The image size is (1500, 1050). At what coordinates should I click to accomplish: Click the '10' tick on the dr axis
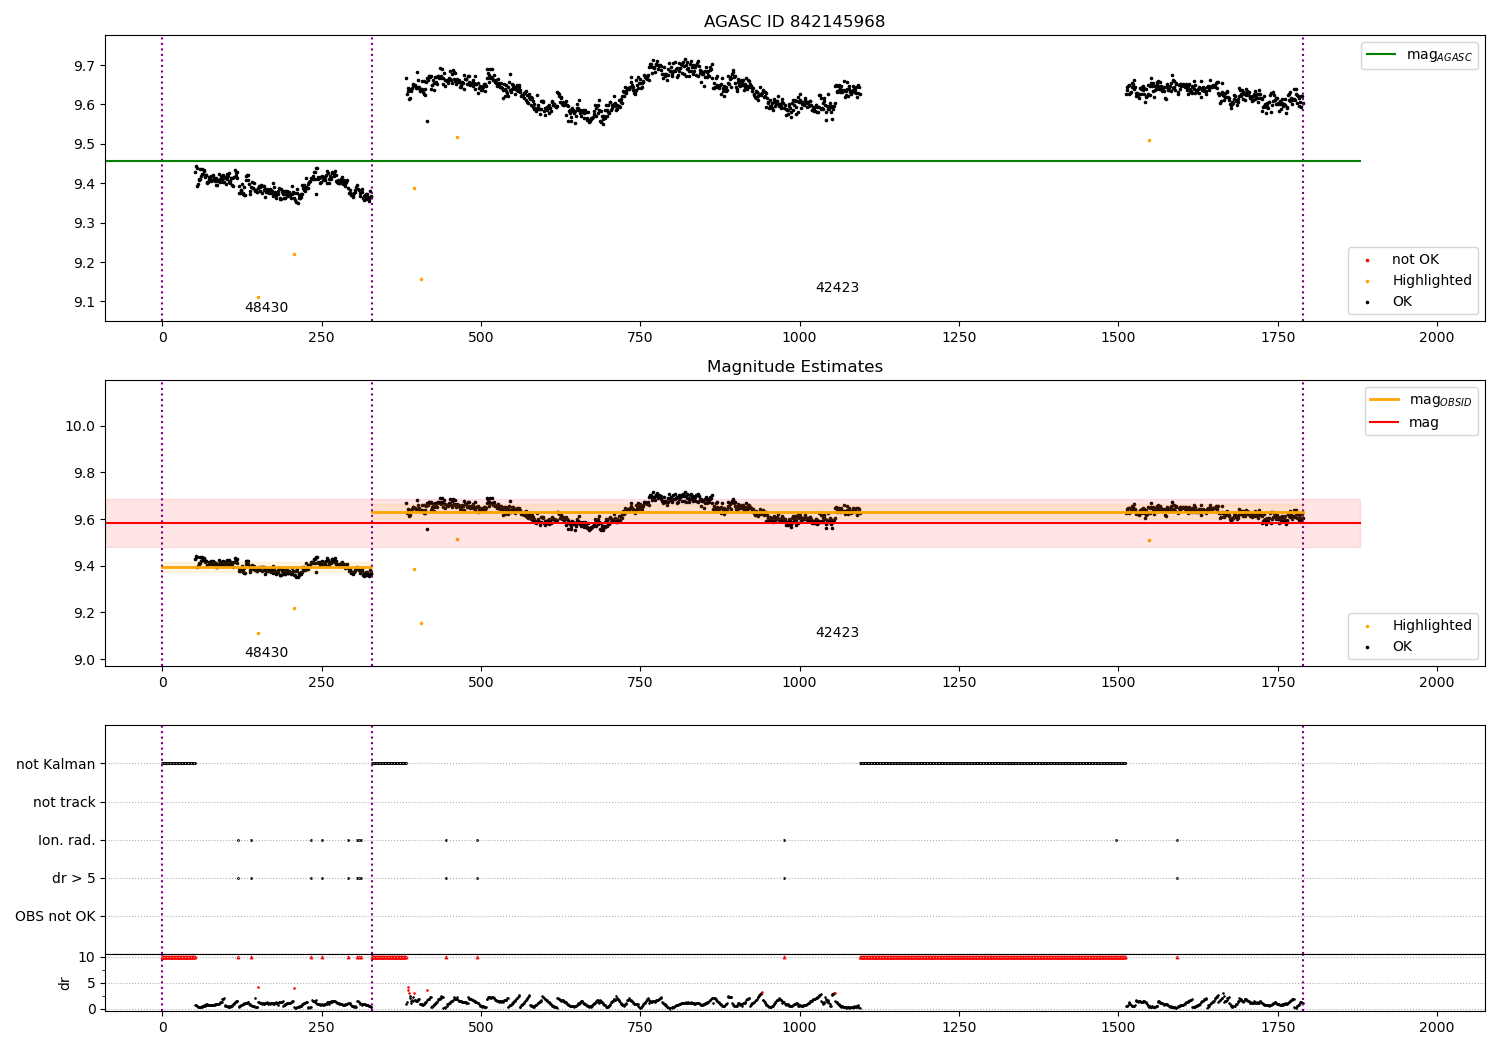[87, 958]
